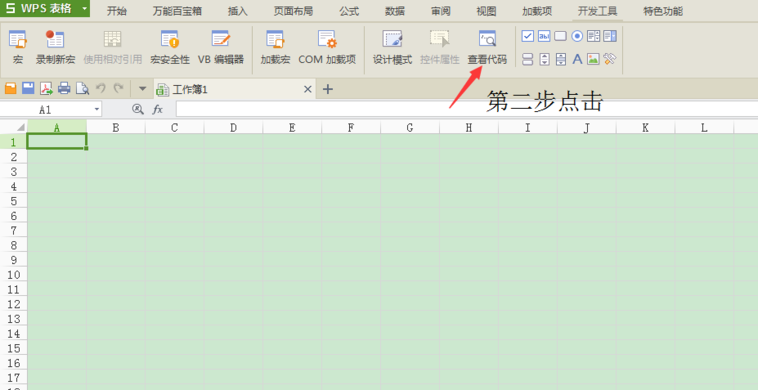758x390 pixels.
Task: Add a new document with plus button
Action: (328, 89)
